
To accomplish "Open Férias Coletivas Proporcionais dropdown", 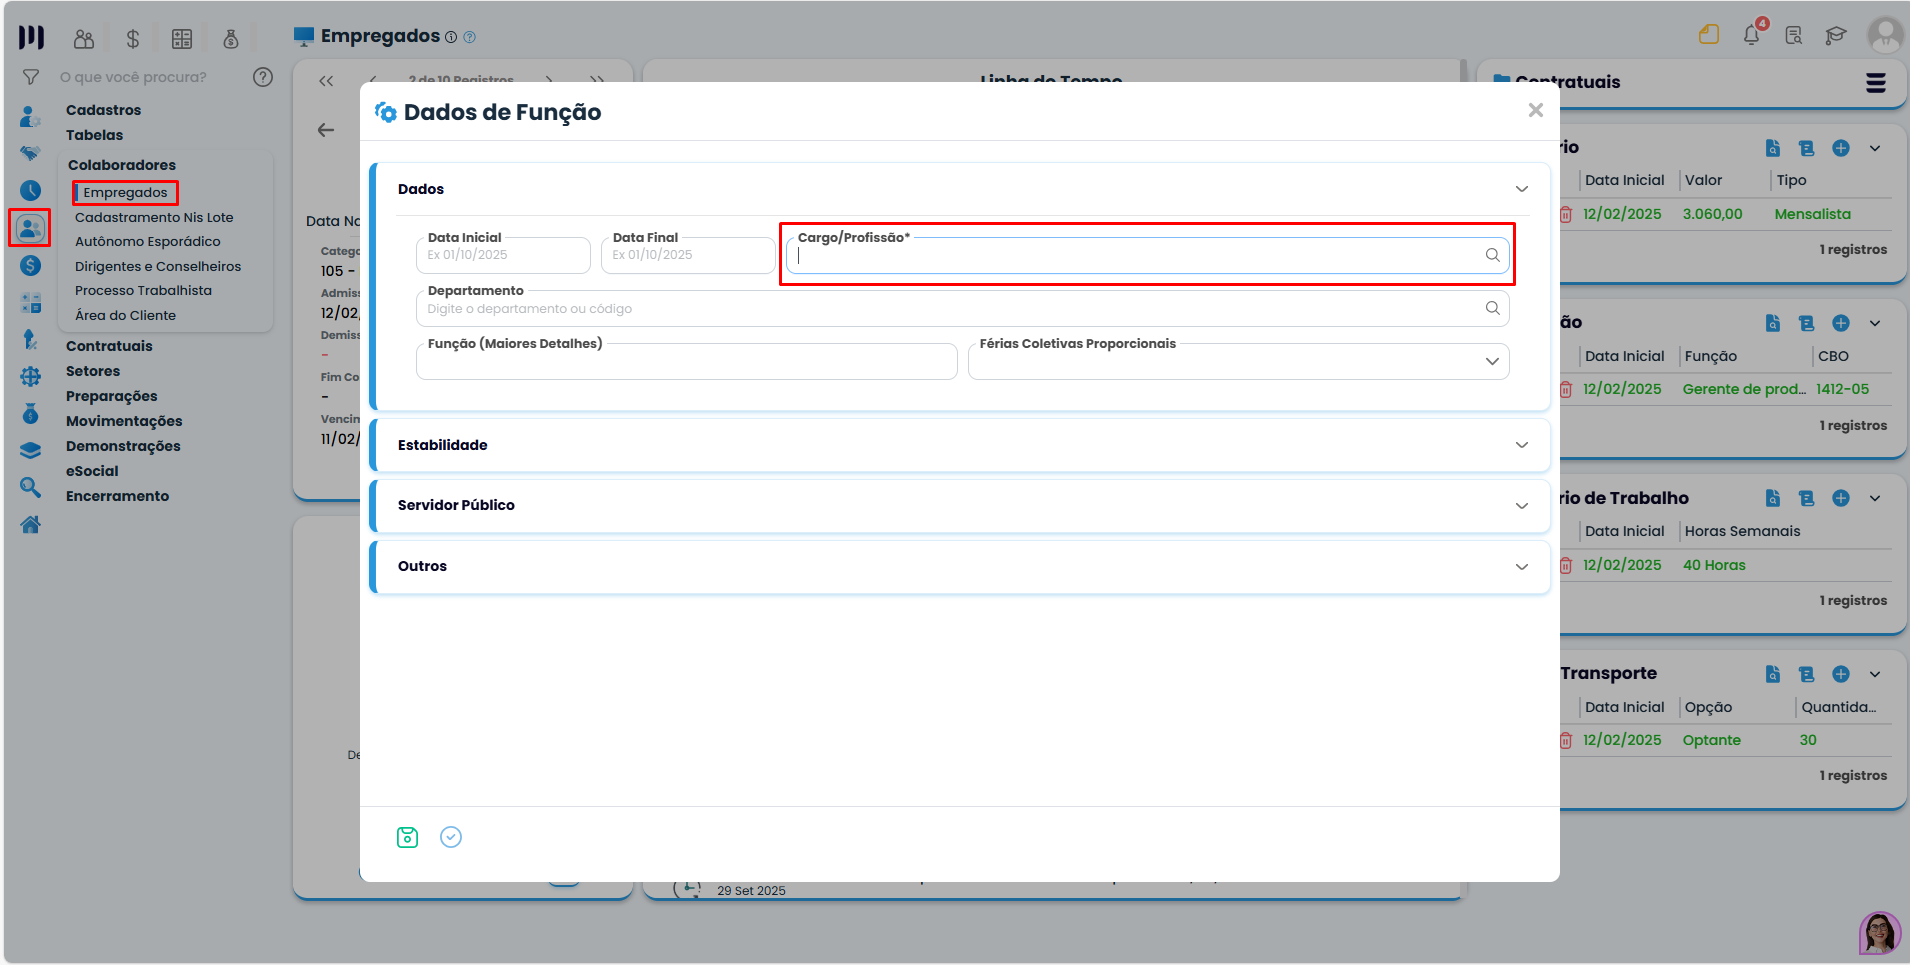I will point(1239,361).
